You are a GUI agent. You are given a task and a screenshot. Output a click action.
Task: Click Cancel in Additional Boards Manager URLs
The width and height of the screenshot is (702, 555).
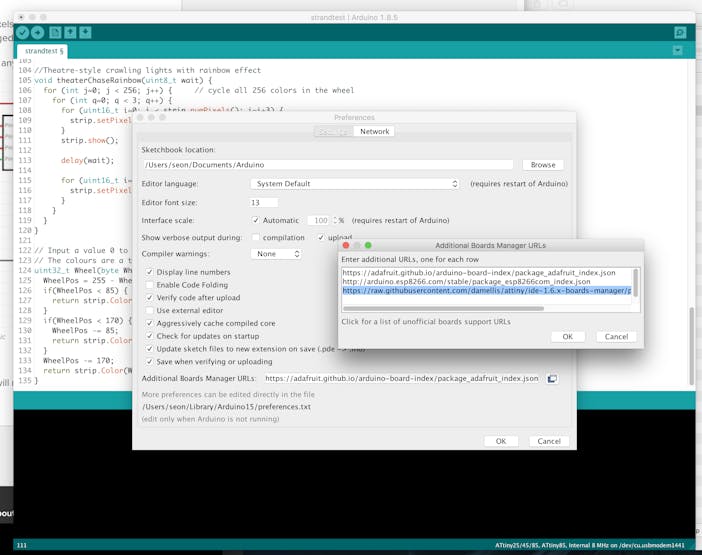tap(616, 337)
